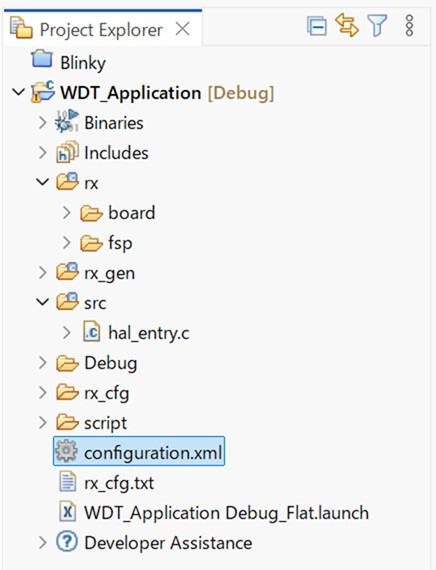The width and height of the screenshot is (436, 570).
Task: Open the View Menu three-dots icon
Action: (409, 25)
